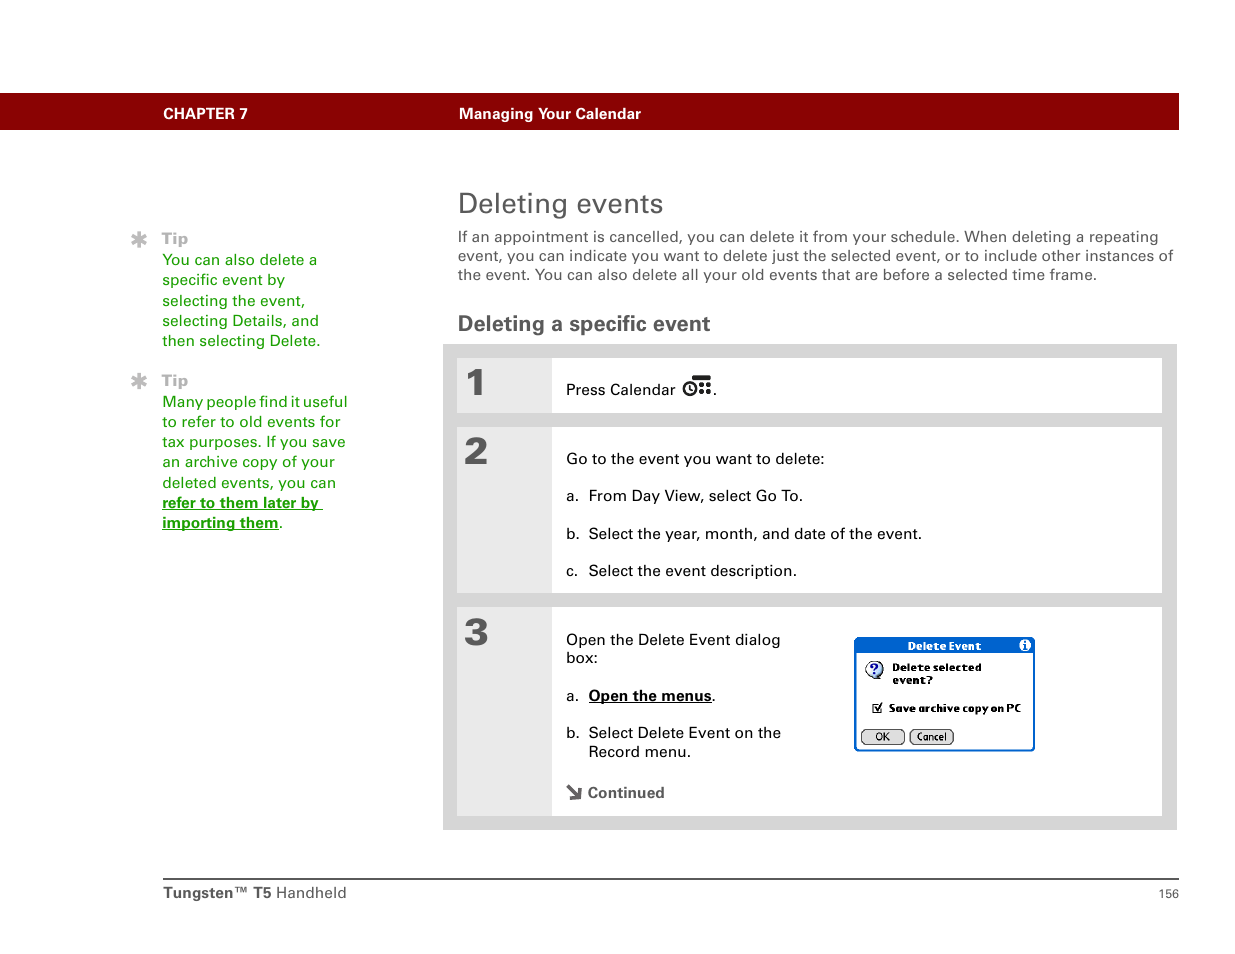Click 'CHAPTER 7' in the header bar
This screenshot has height=954, width=1235.
(x=205, y=114)
